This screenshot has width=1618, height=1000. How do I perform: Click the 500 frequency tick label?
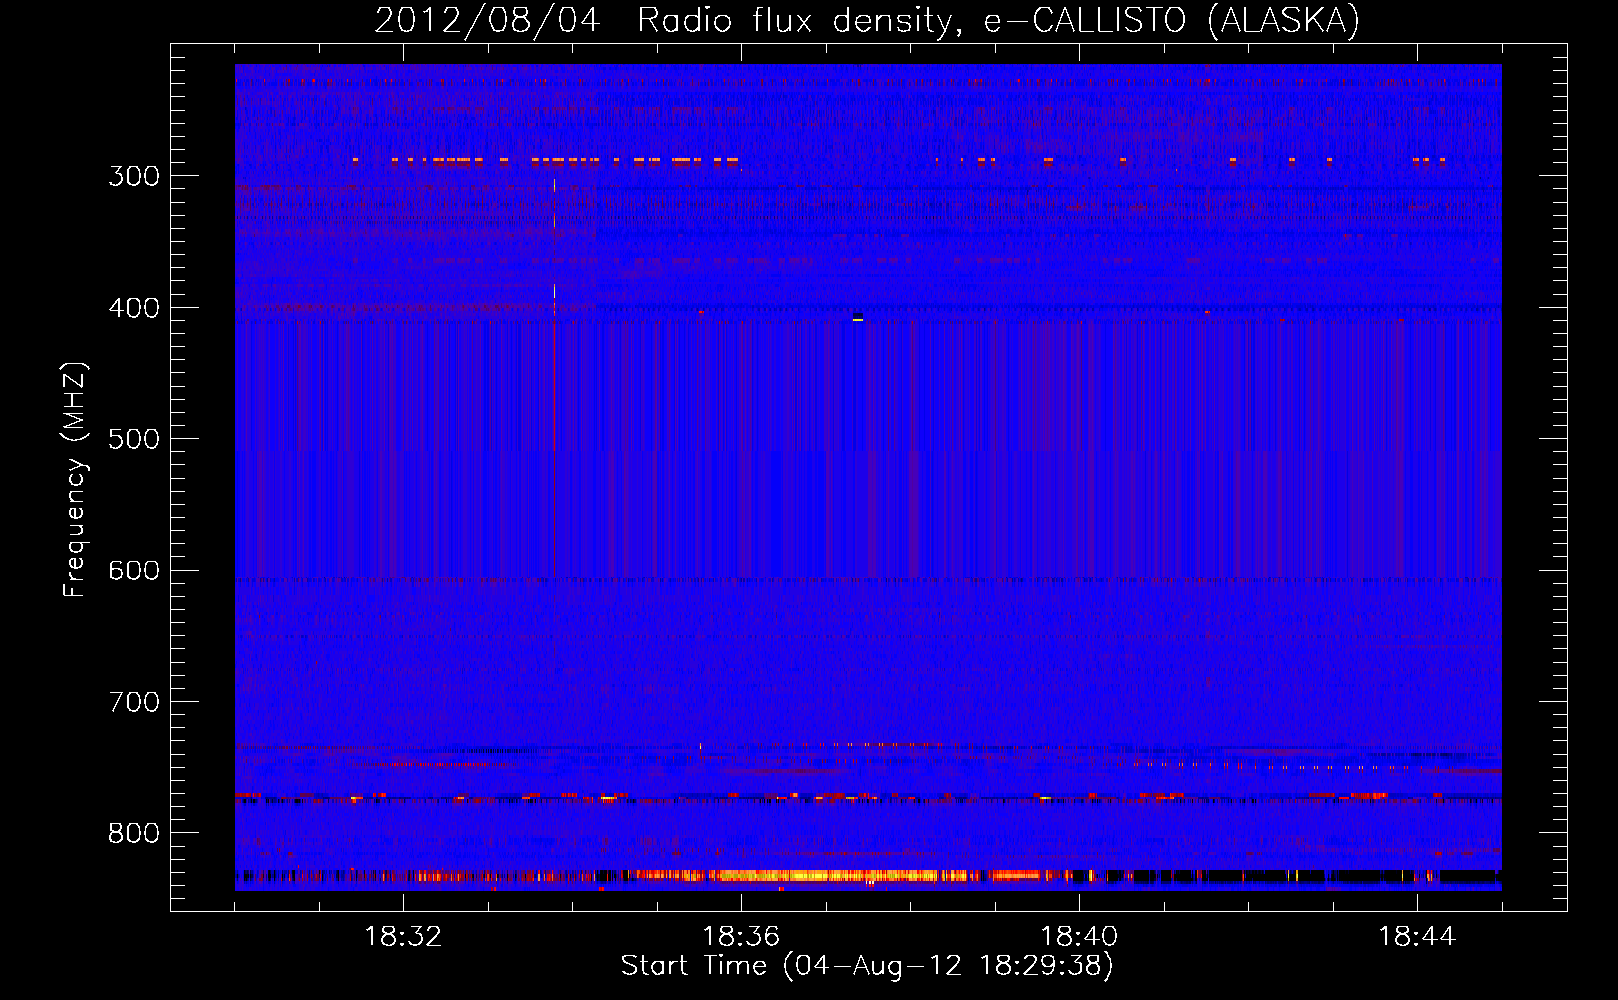coord(134,439)
